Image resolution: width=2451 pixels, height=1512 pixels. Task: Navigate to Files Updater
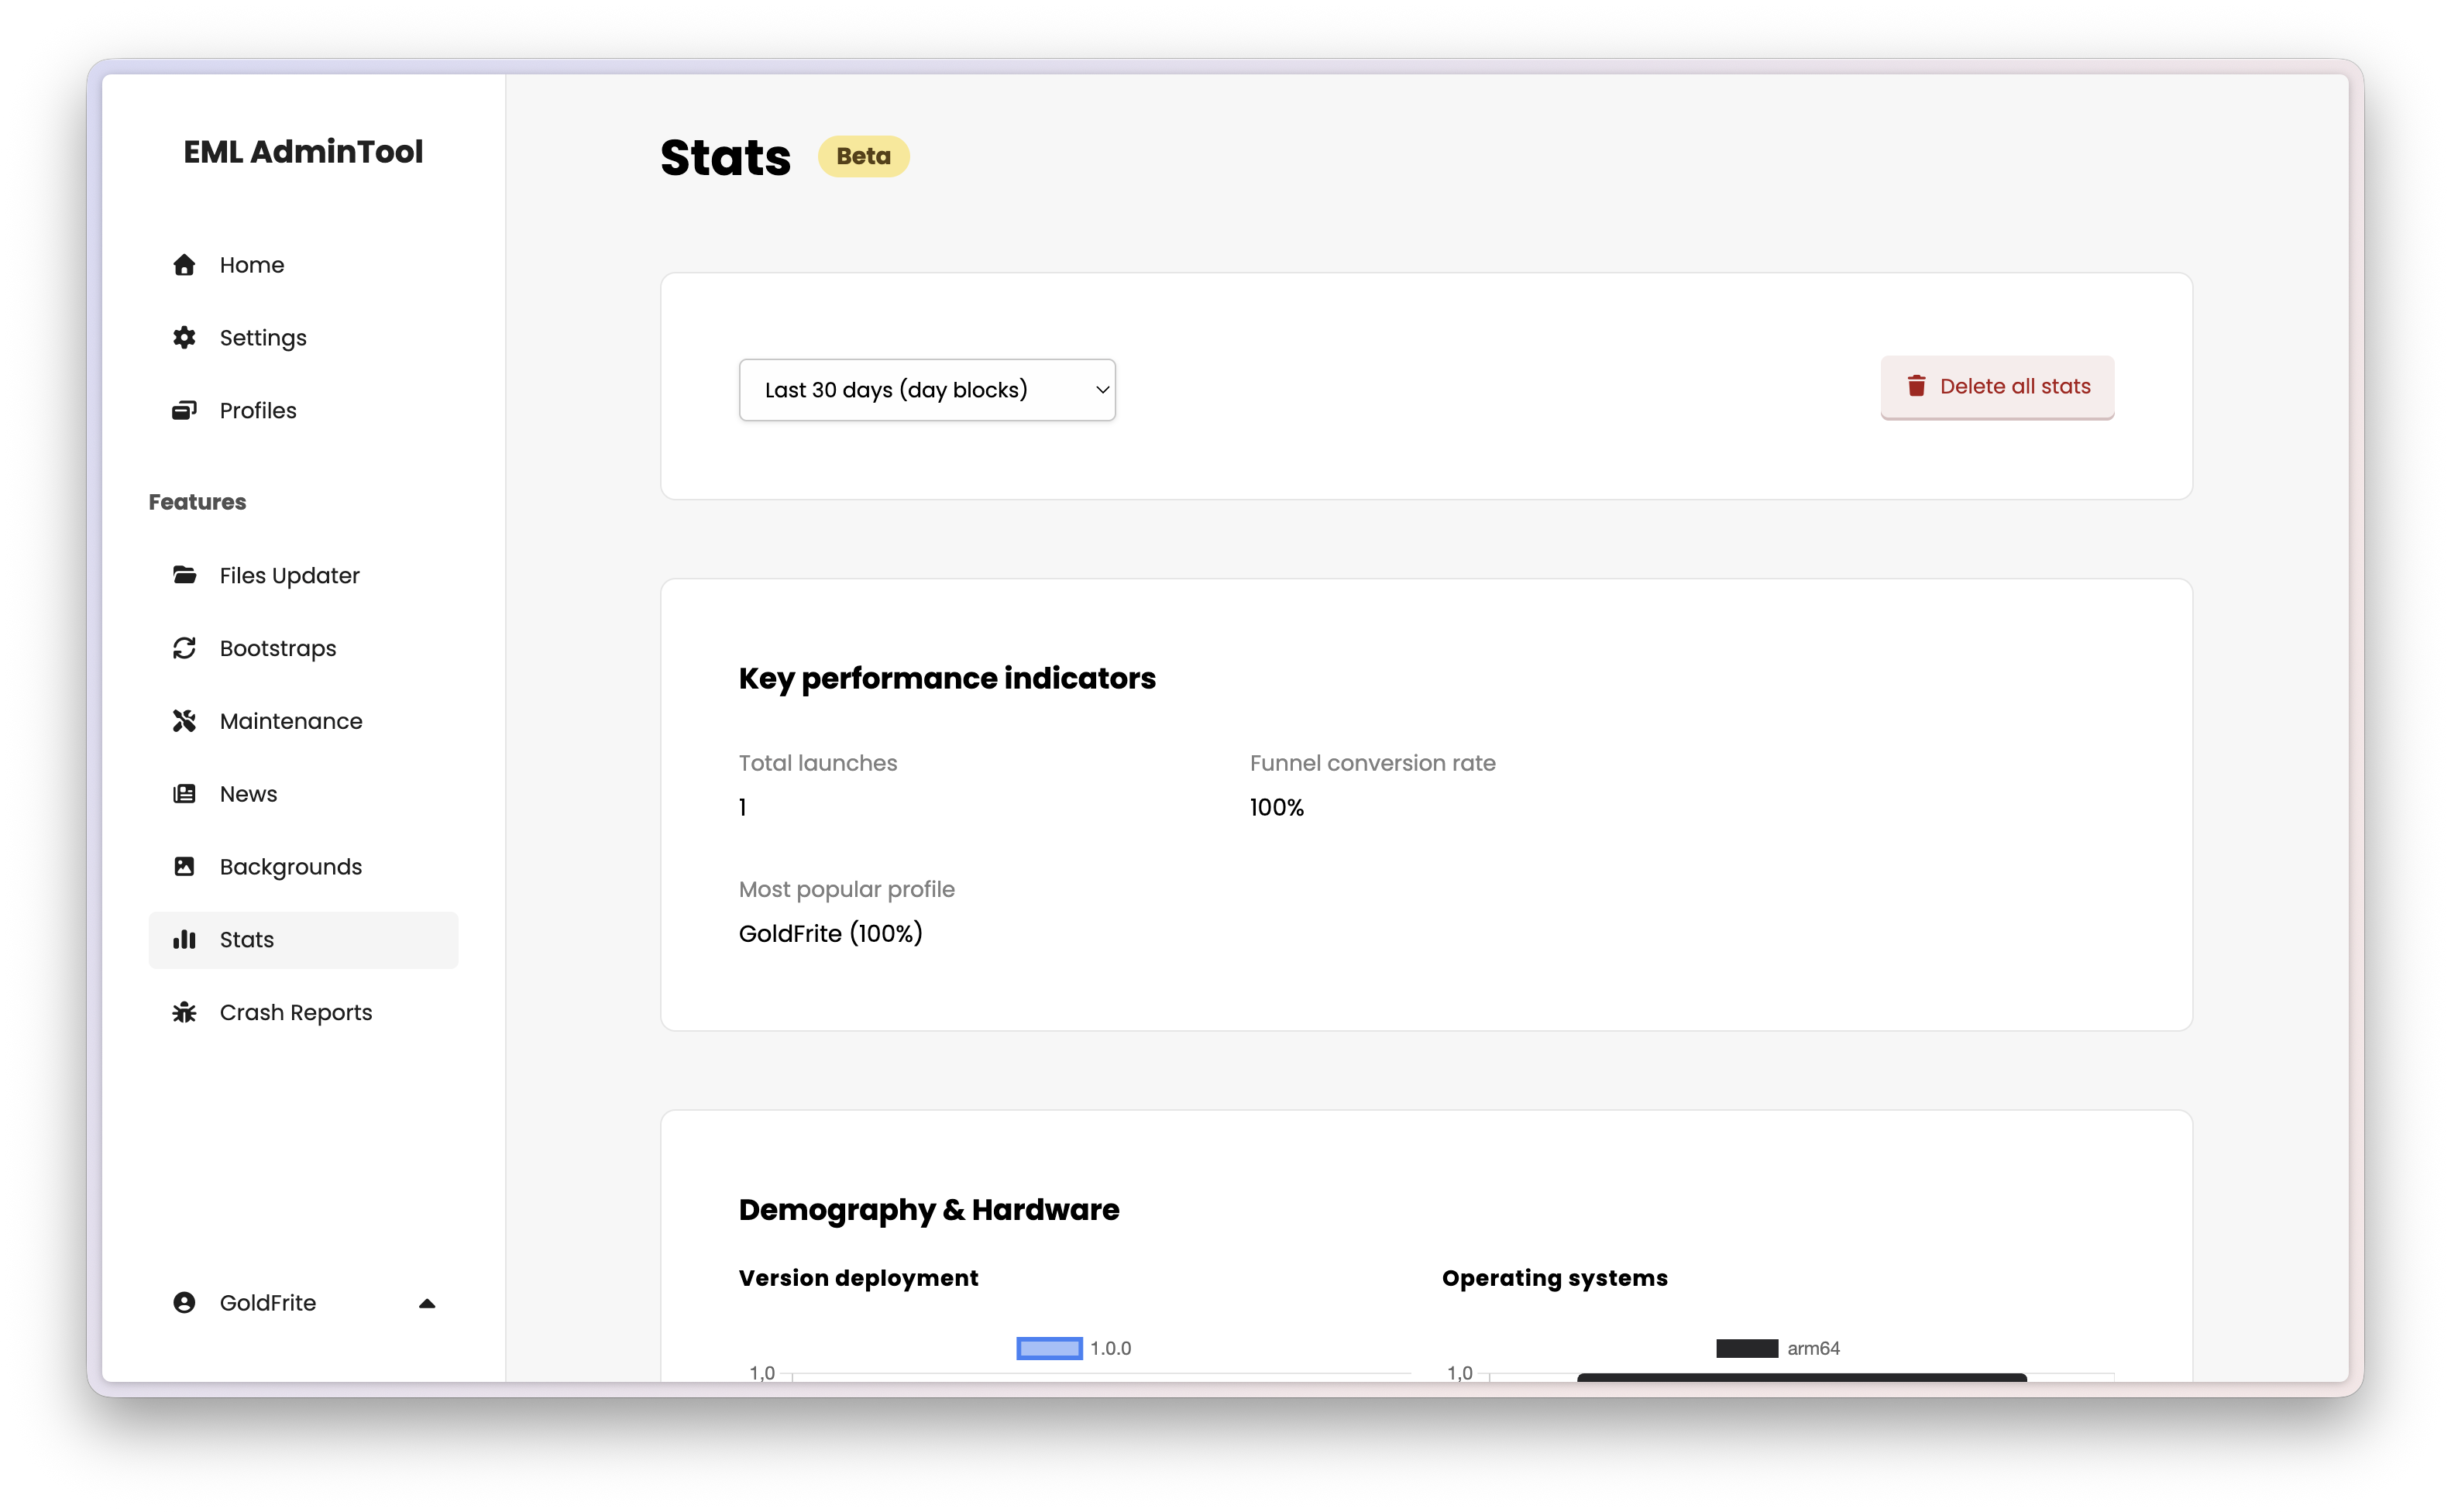coord(303,576)
